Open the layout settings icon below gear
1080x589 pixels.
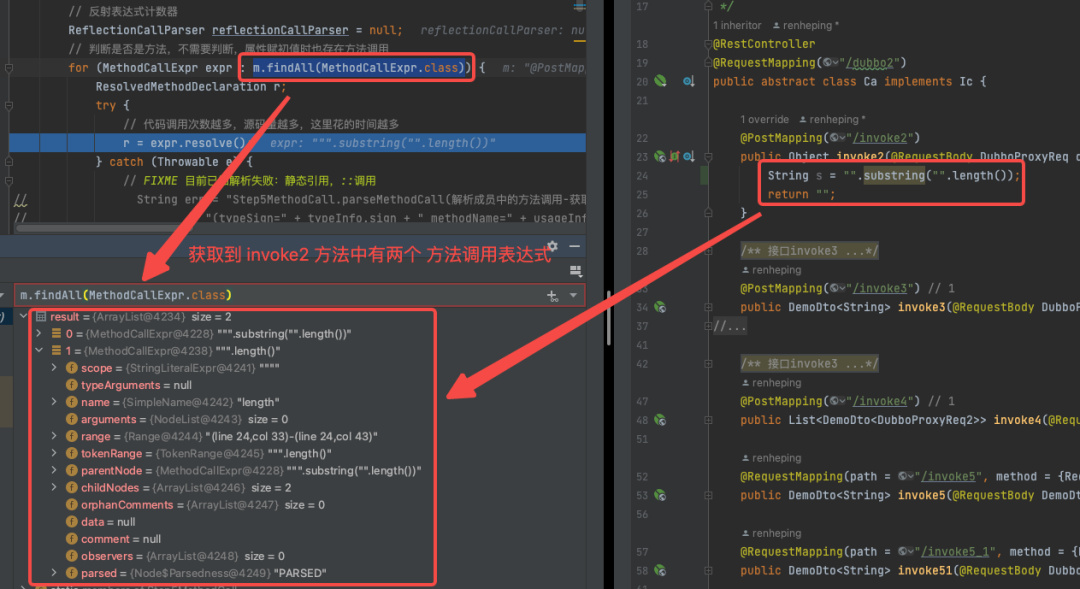click(576, 271)
